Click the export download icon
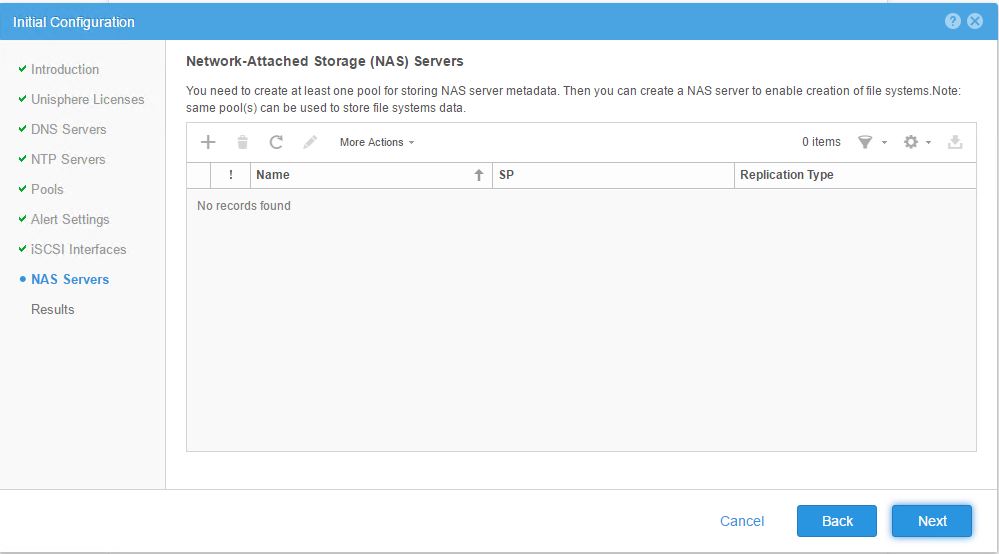The image size is (999, 554). tap(955, 142)
